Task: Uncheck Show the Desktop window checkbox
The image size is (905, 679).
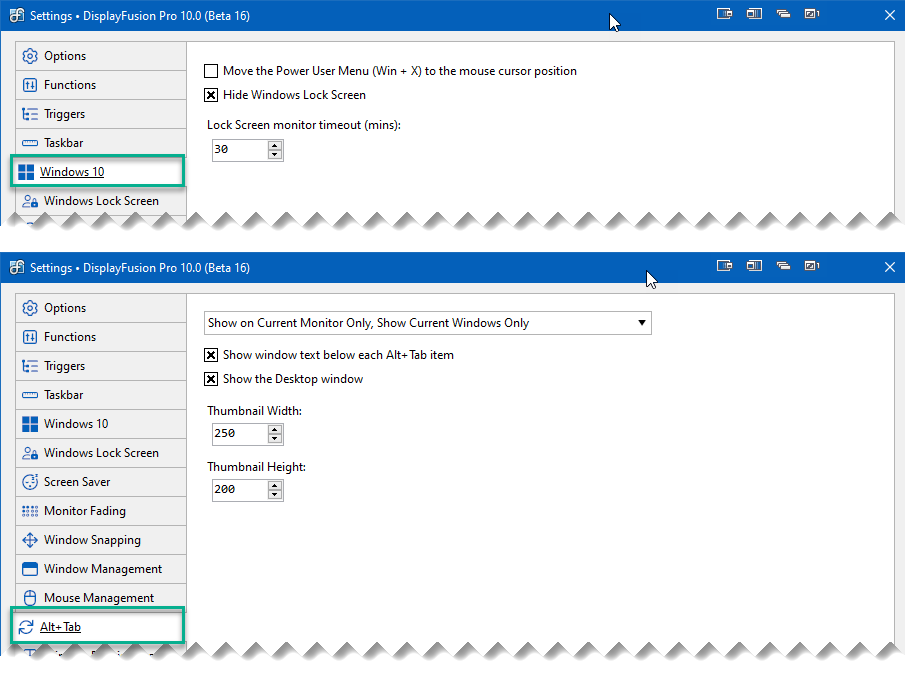Action: click(211, 379)
